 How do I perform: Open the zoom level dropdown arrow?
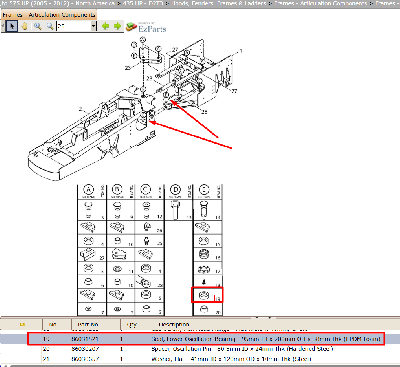94,26
